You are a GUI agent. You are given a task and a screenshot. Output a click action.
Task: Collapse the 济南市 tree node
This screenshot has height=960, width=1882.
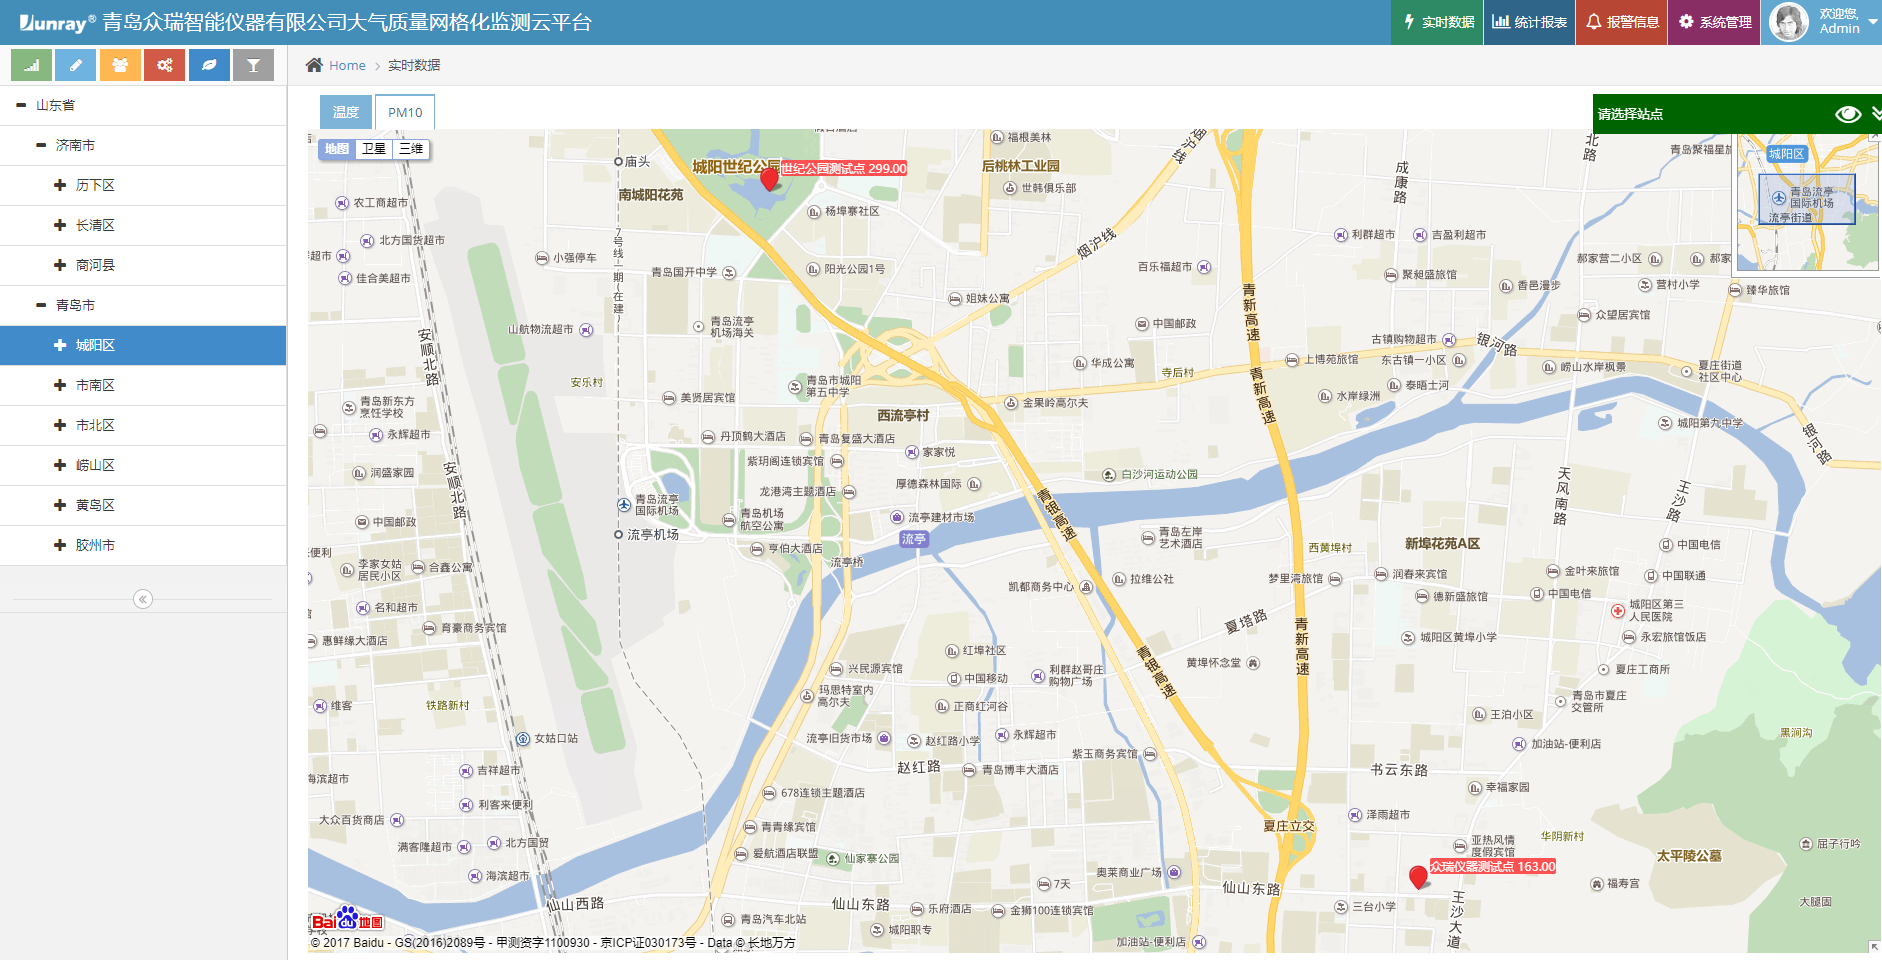[41, 145]
